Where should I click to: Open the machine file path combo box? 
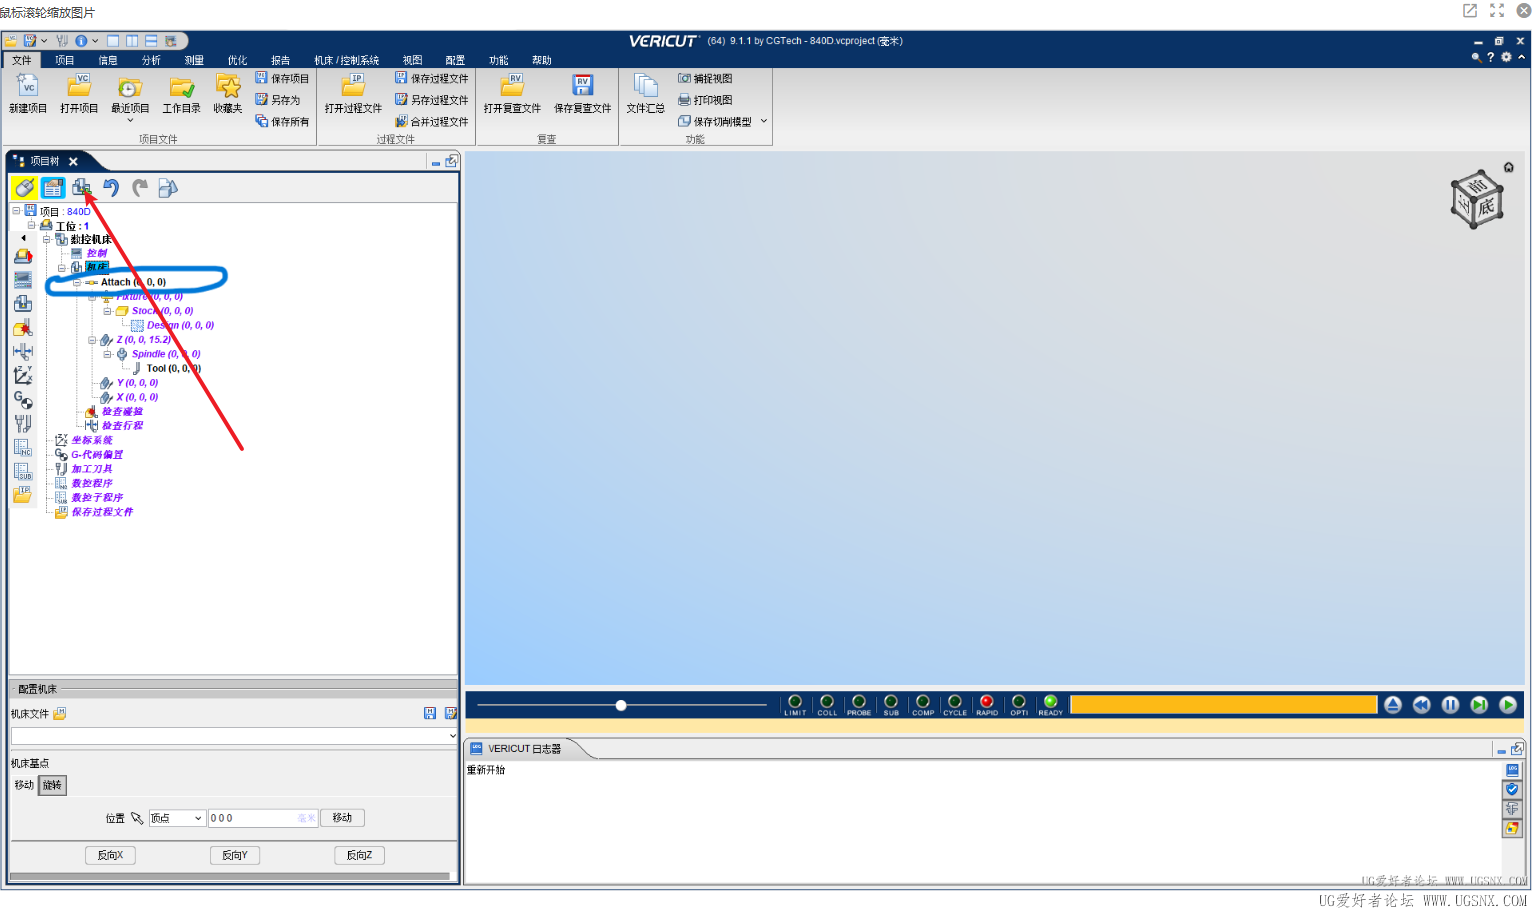[234, 736]
